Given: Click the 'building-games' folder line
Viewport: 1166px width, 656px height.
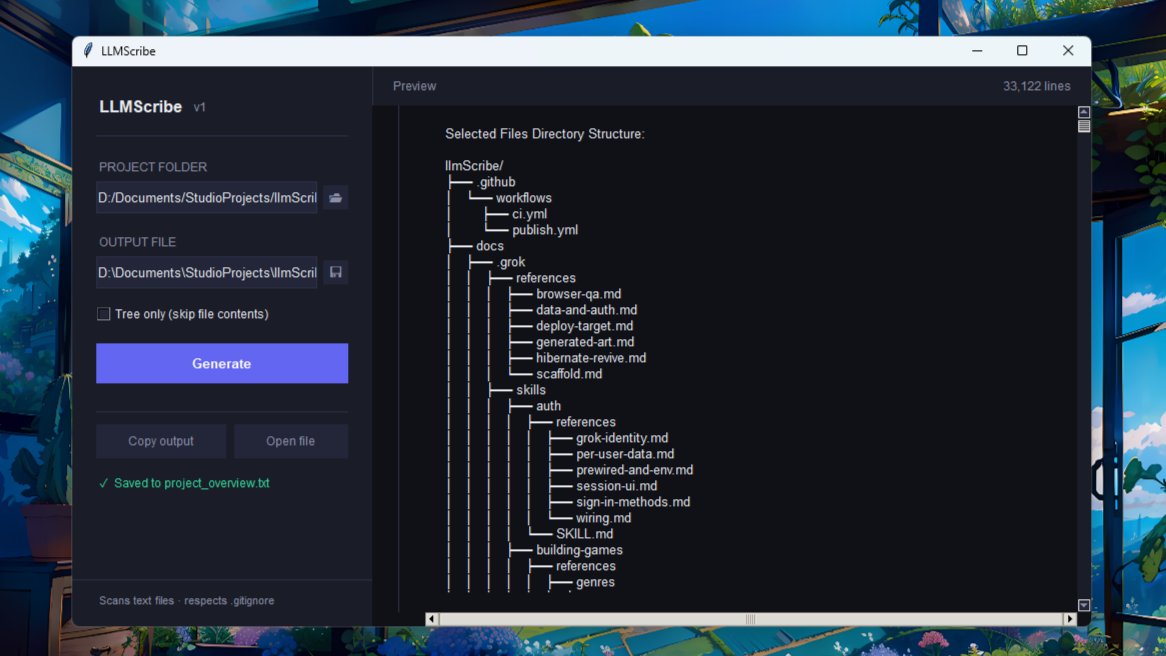Looking at the screenshot, I should click(x=579, y=550).
